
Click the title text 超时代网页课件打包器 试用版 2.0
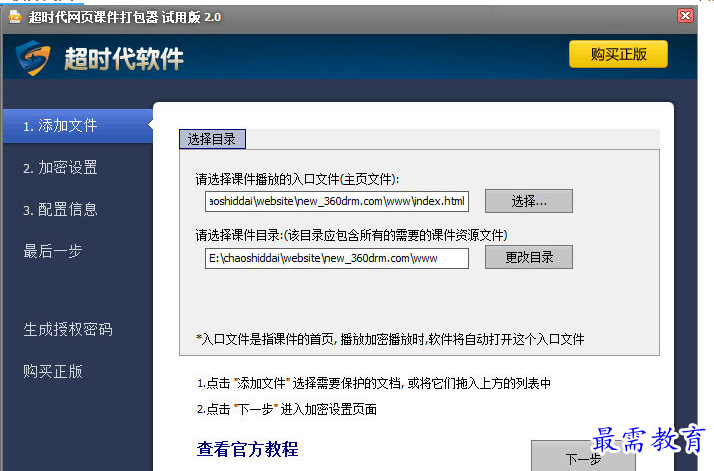pos(125,17)
